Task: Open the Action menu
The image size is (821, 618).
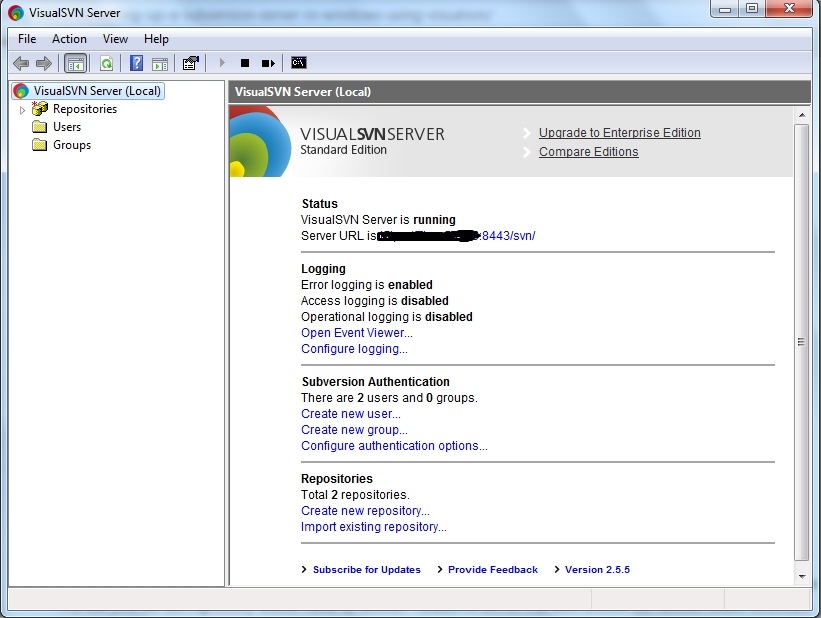Action: 69,39
